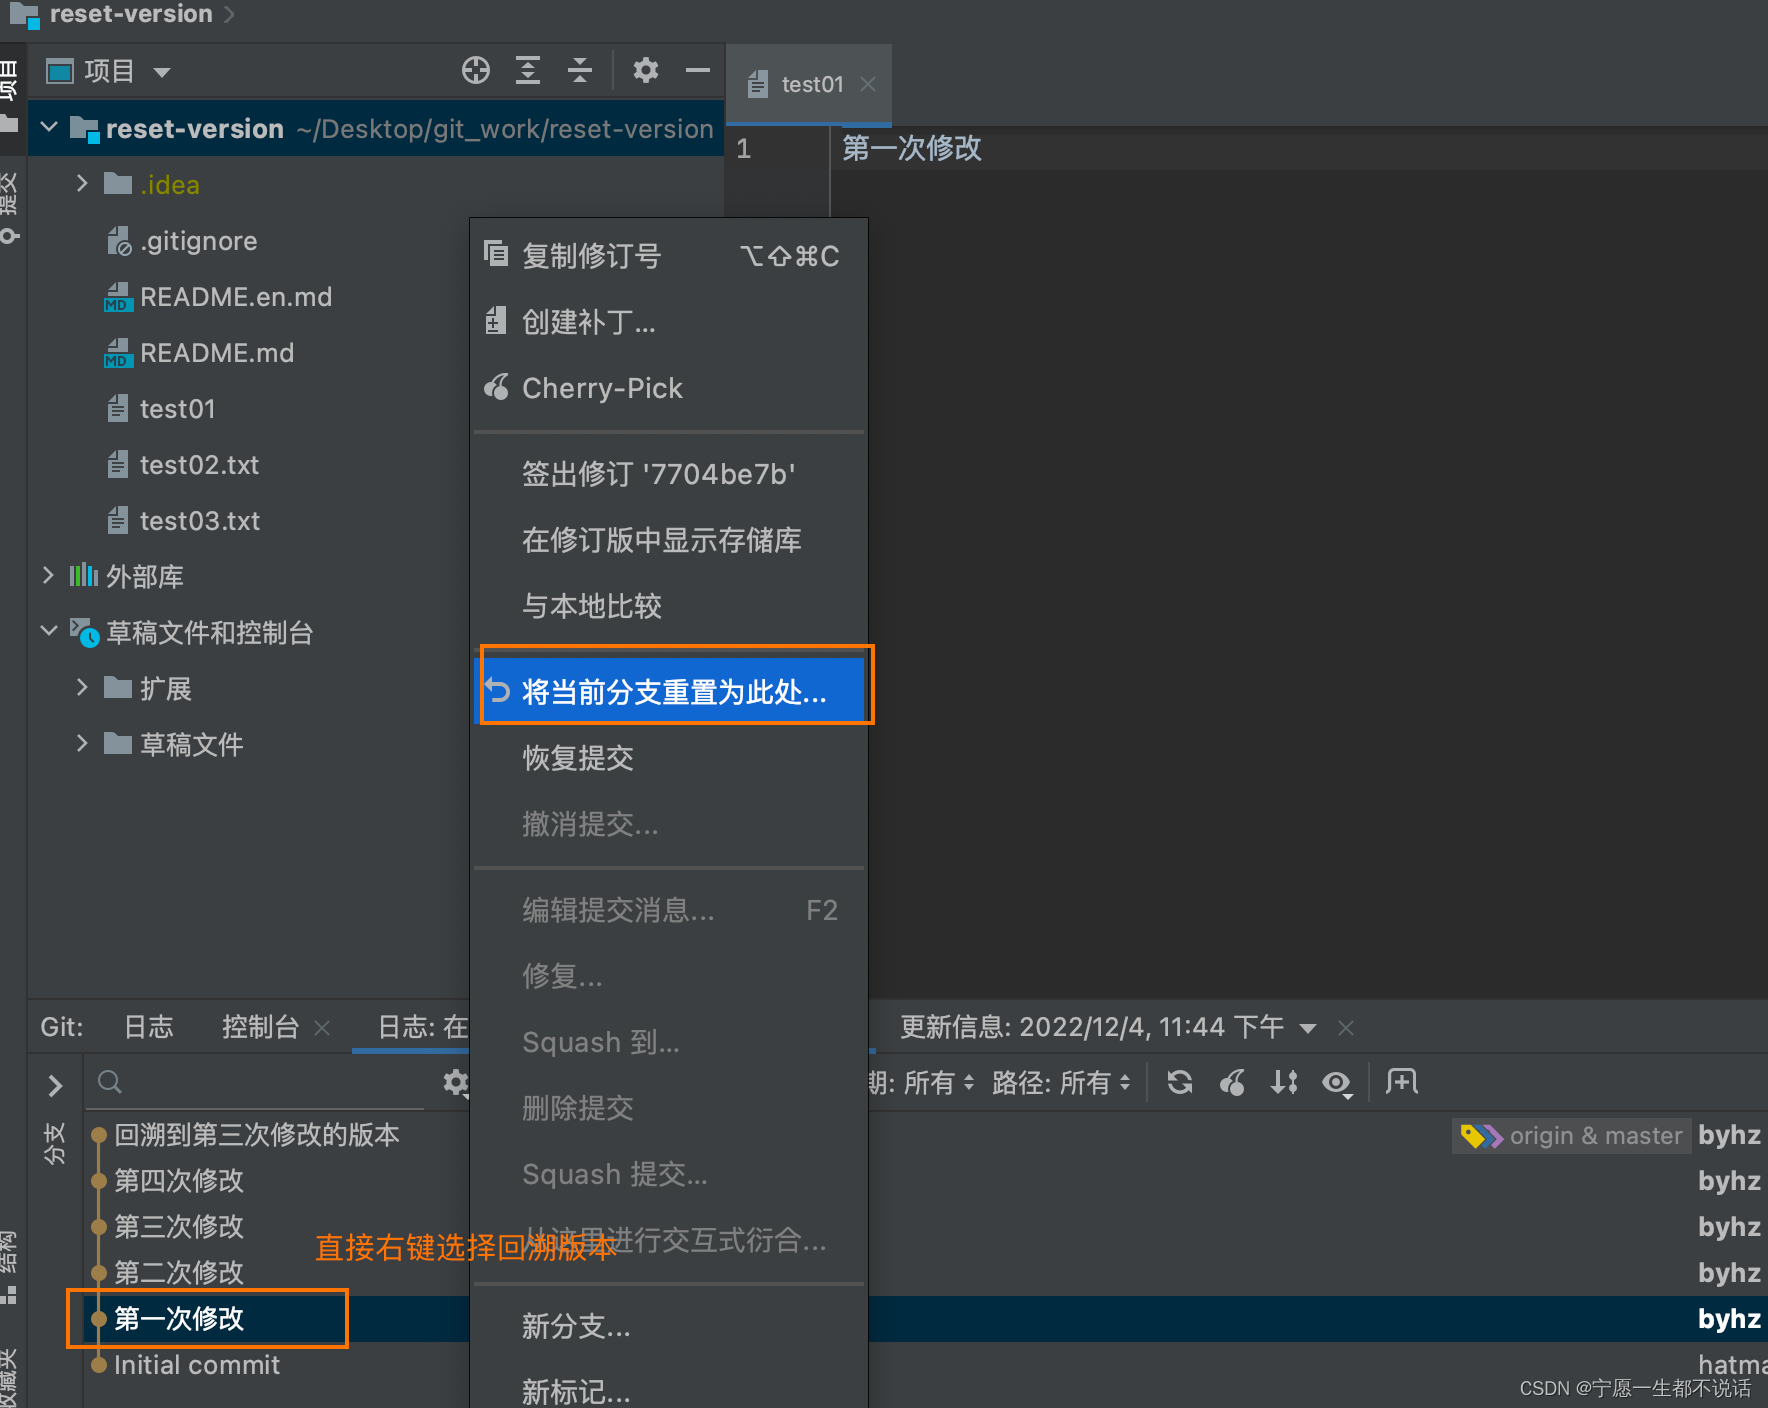Select test03.txt file
Screen dimensions: 1768x1408
[x=183, y=521]
